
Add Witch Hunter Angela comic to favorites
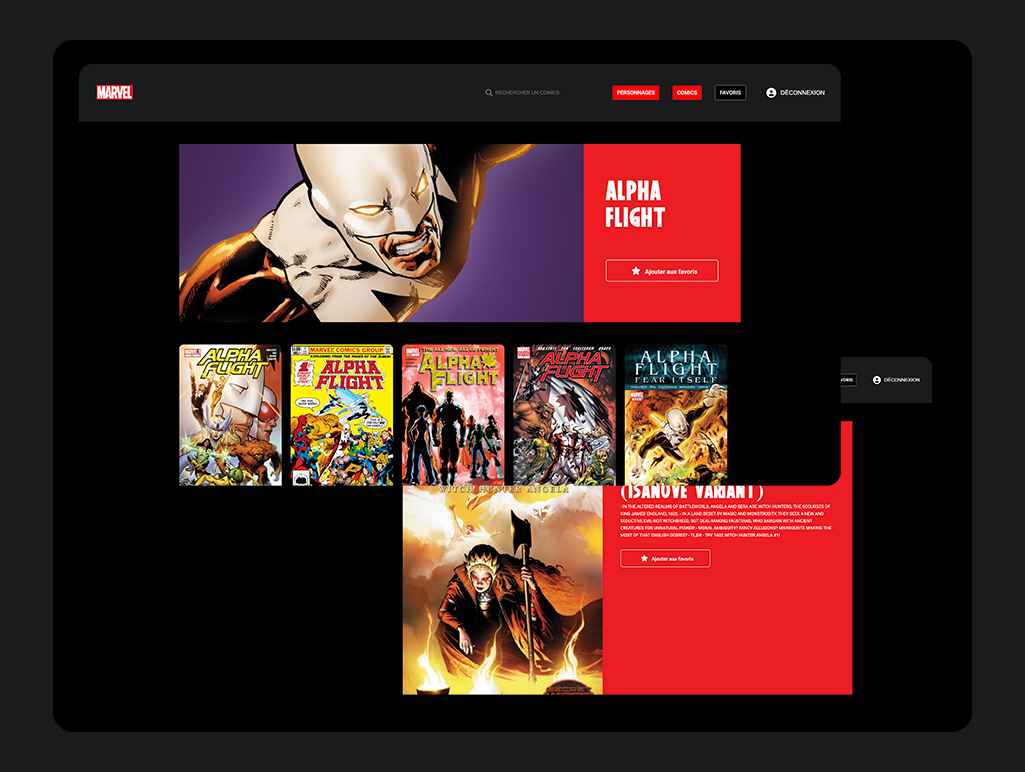[x=665, y=558]
